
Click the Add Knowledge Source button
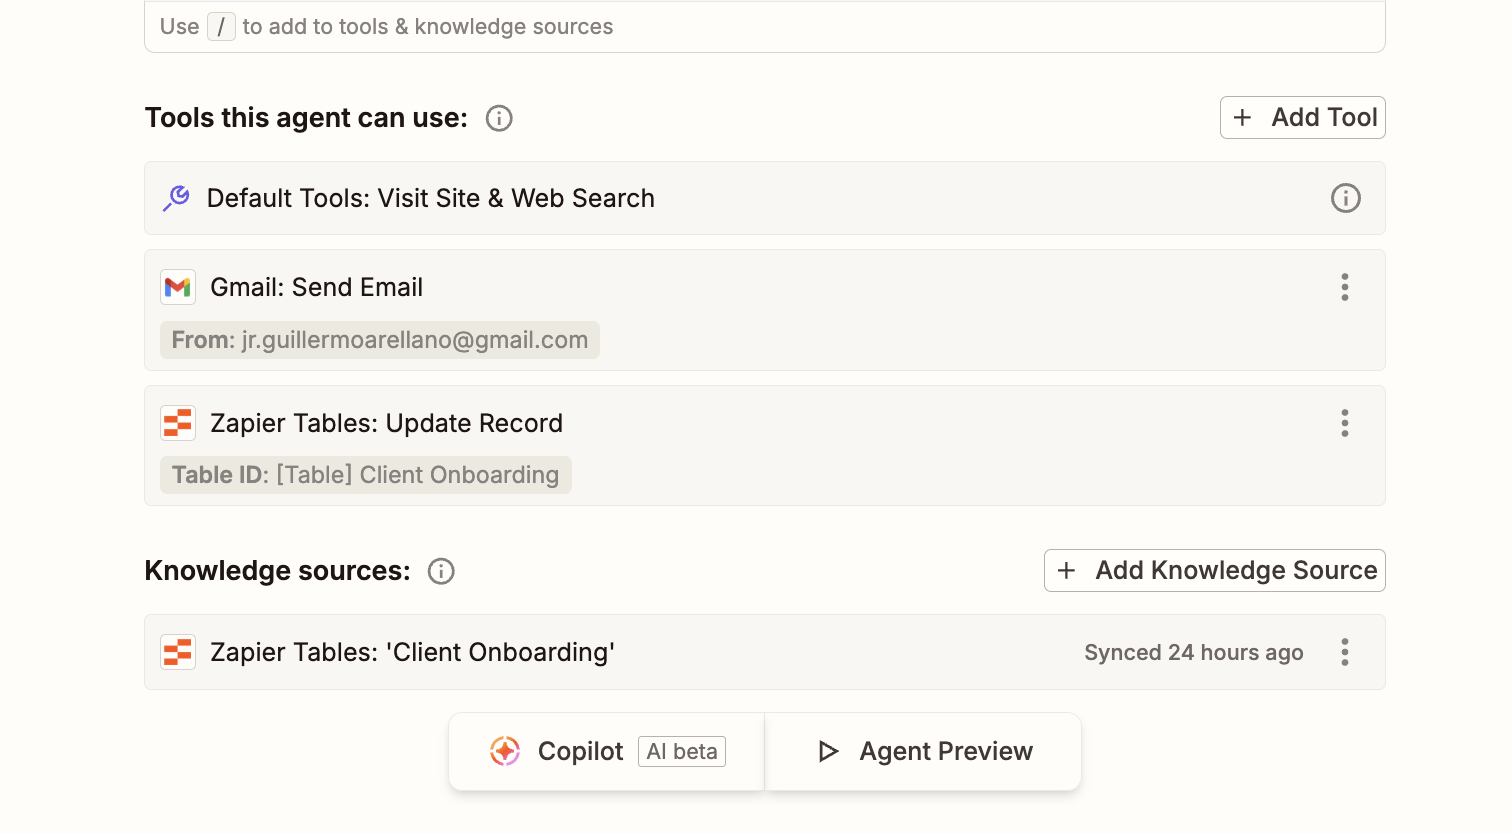[1214, 570]
